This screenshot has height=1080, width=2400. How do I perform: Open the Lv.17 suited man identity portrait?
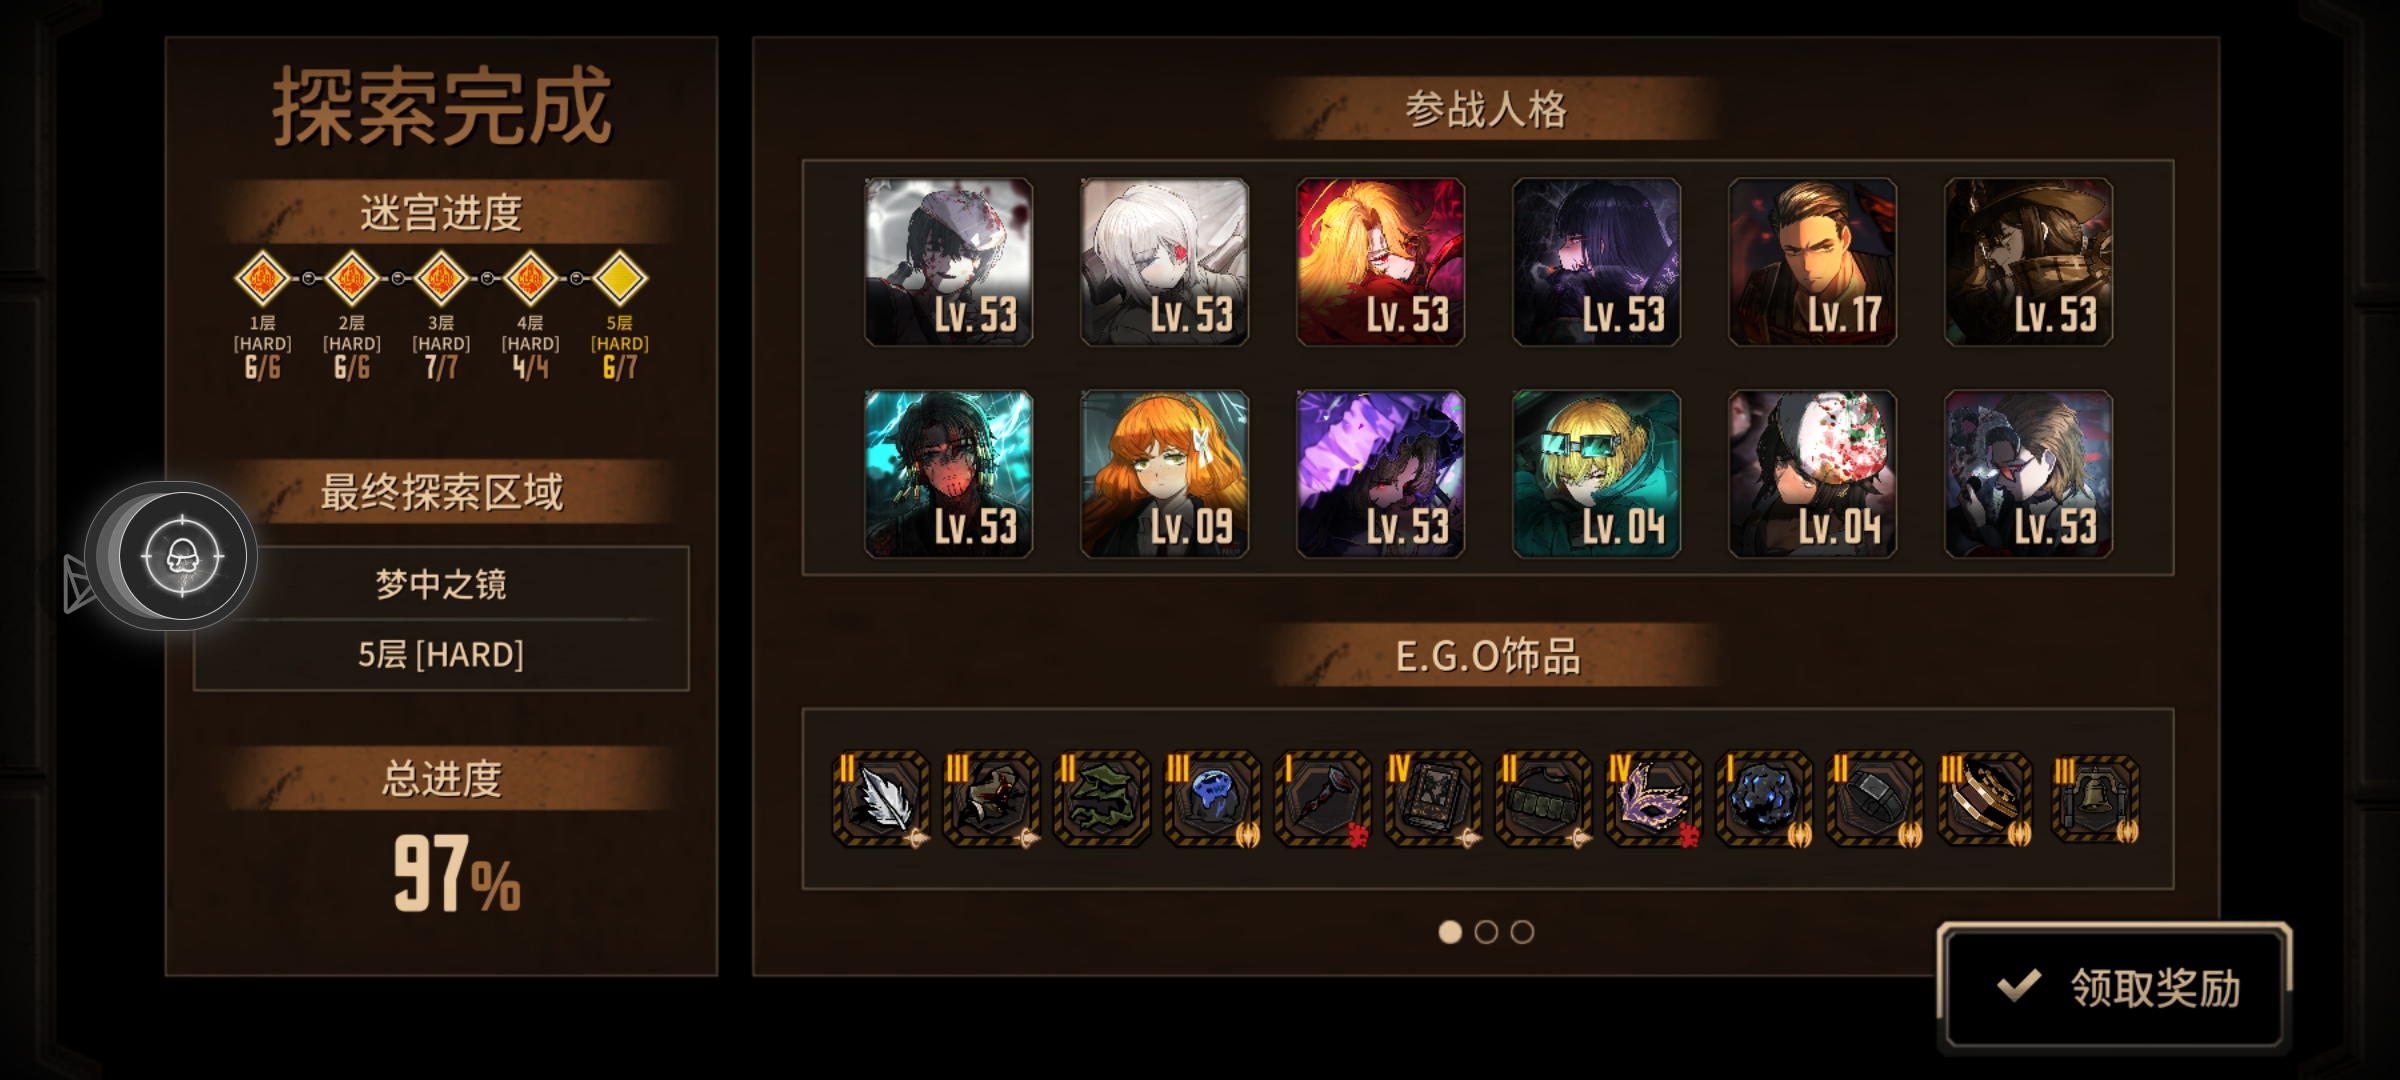[x=1813, y=262]
